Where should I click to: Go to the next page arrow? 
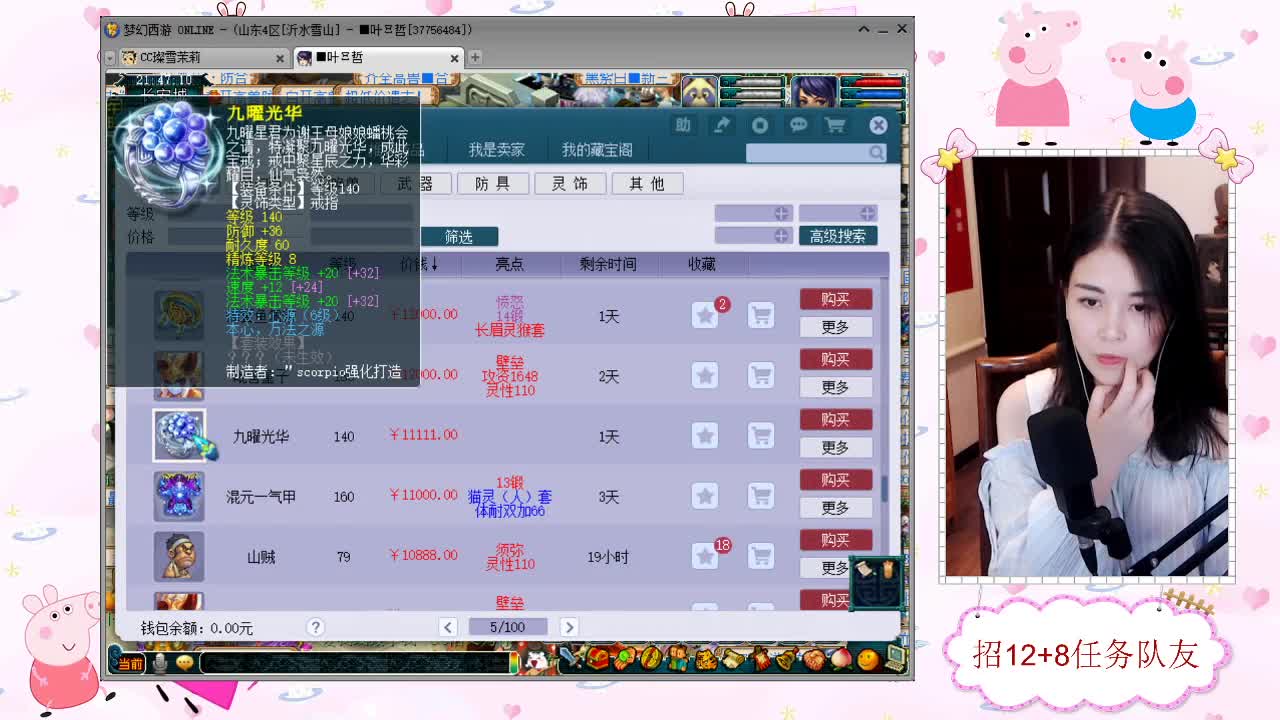pos(569,627)
